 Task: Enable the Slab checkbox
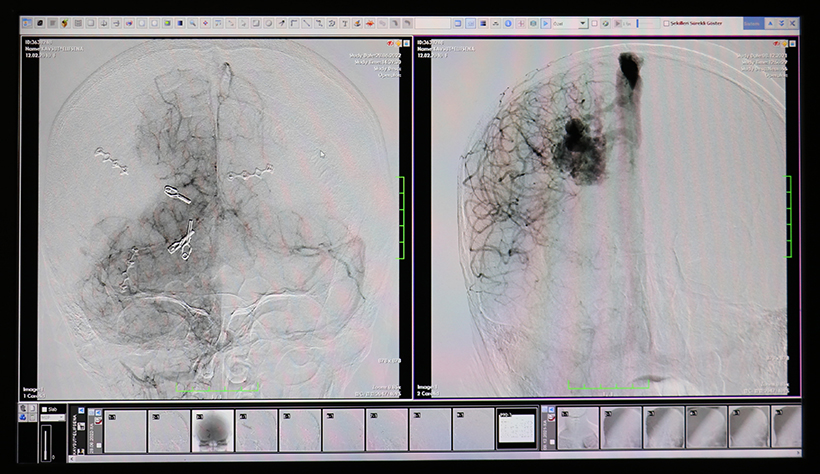click(44, 410)
